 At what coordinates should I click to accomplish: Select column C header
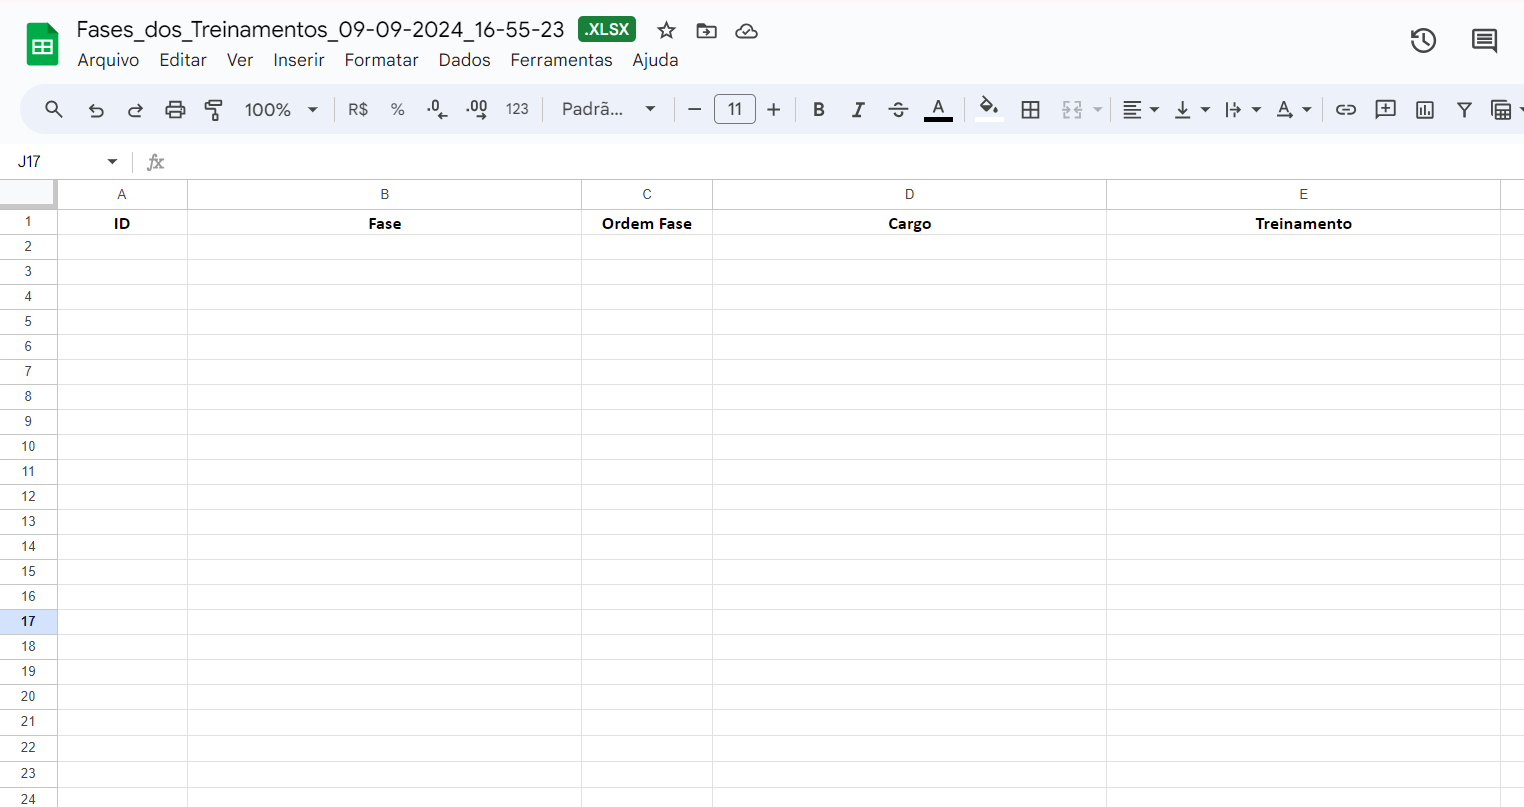[x=647, y=194]
